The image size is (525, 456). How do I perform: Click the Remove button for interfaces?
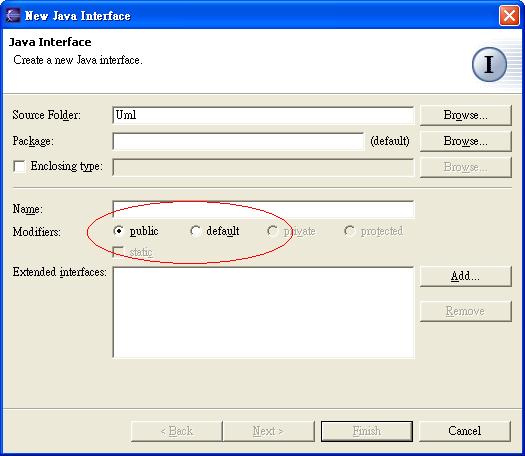466,311
